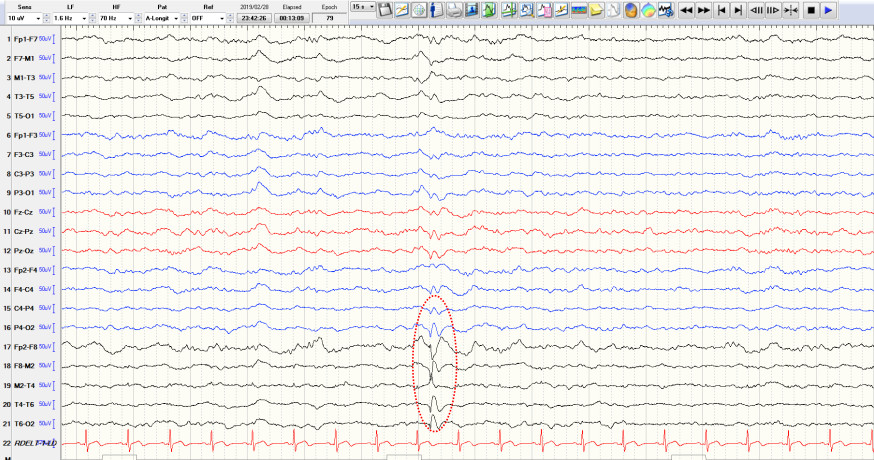Open the Sens 10 uV dropdown

pos(24,18)
